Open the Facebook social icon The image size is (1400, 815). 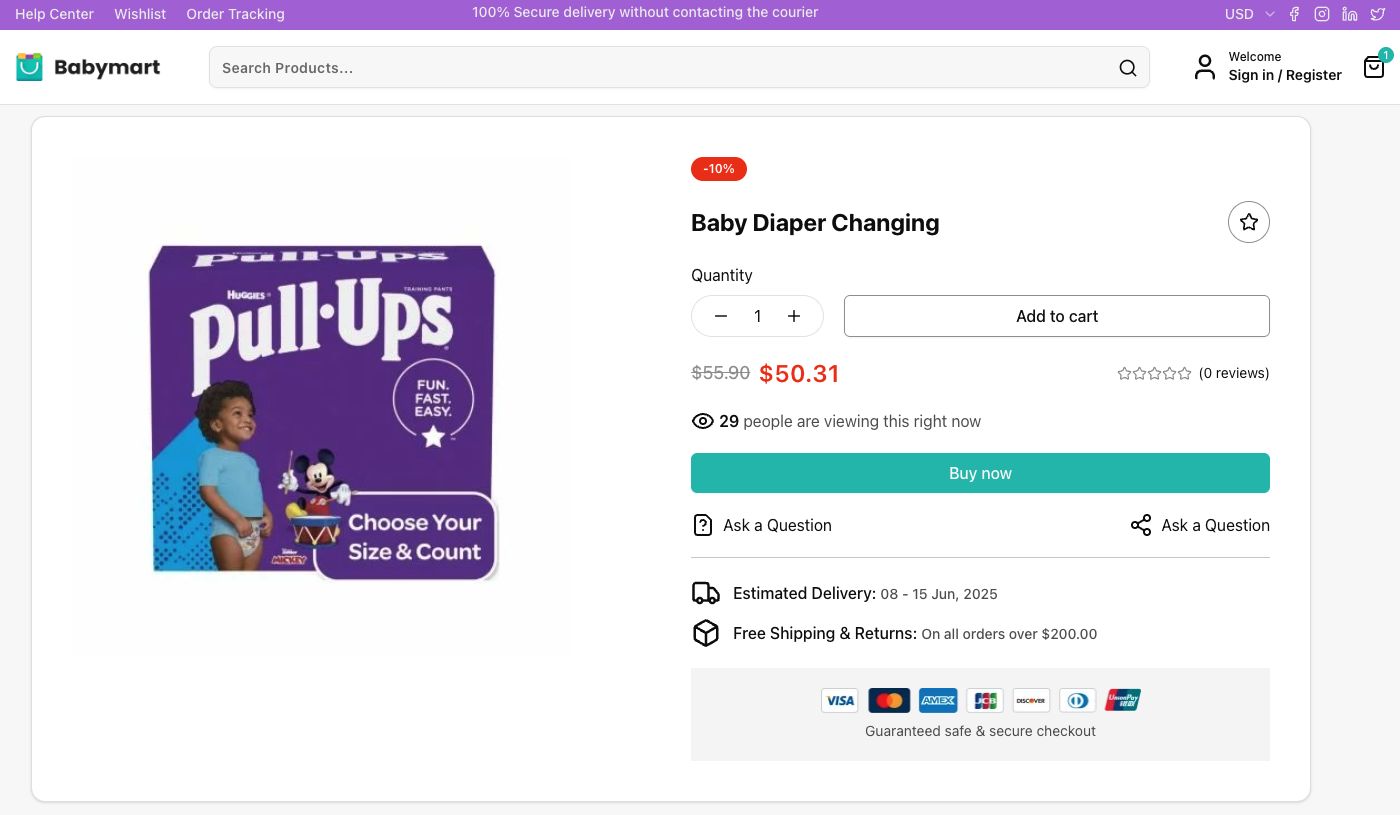click(x=1294, y=14)
